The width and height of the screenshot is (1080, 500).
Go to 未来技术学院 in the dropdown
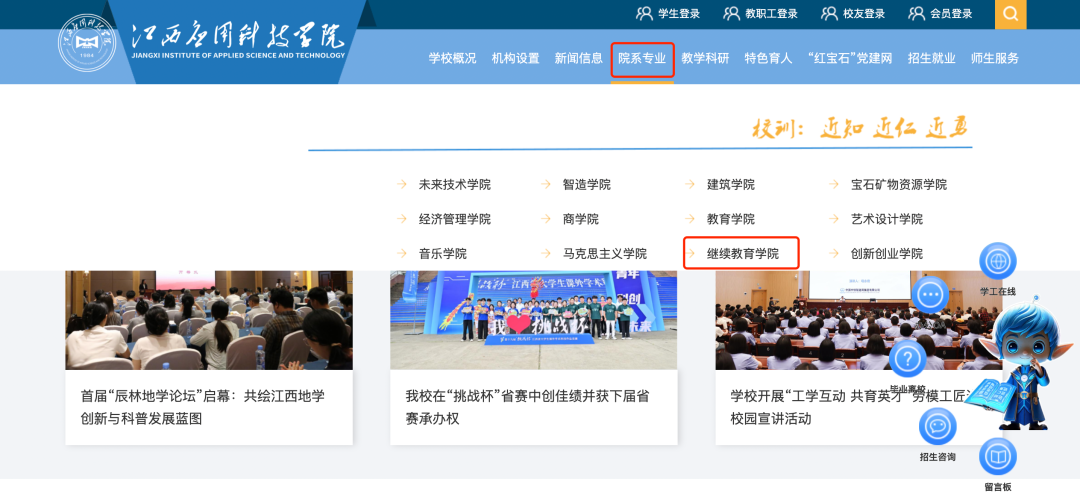click(455, 185)
